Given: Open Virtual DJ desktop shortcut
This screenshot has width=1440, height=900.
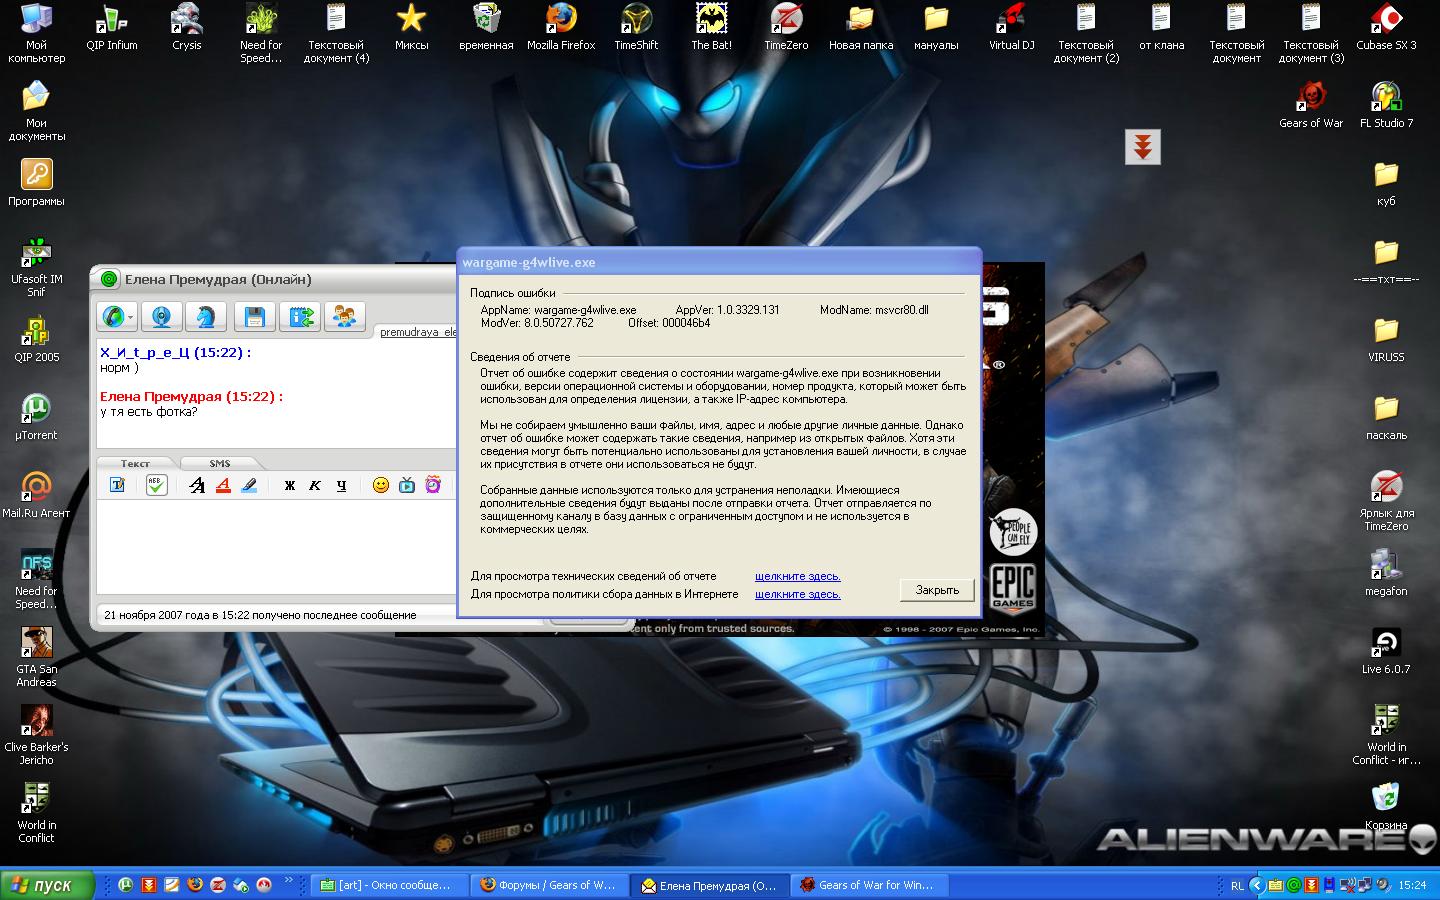Looking at the screenshot, I should (x=1011, y=27).
